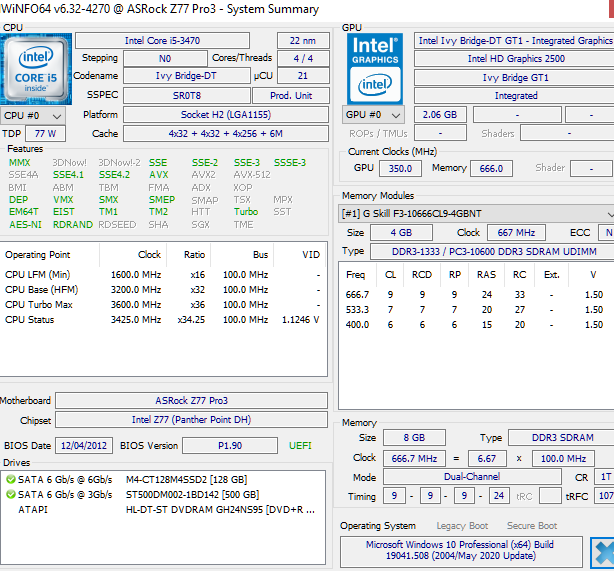614x571 pixels.
Task: Click green status icon for ST500DM002 drive
Action: pos(11,494)
